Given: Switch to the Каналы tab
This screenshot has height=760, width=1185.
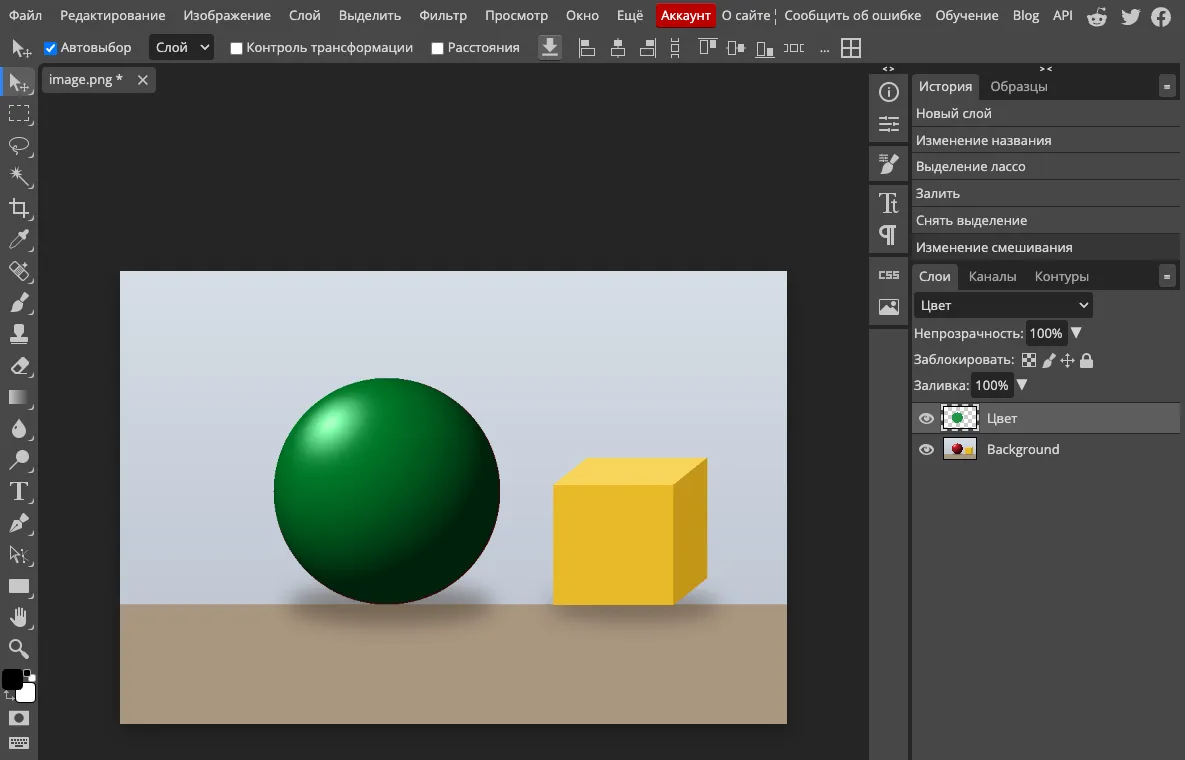Looking at the screenshot, I should pyautogui.click(x=992, y=277).
